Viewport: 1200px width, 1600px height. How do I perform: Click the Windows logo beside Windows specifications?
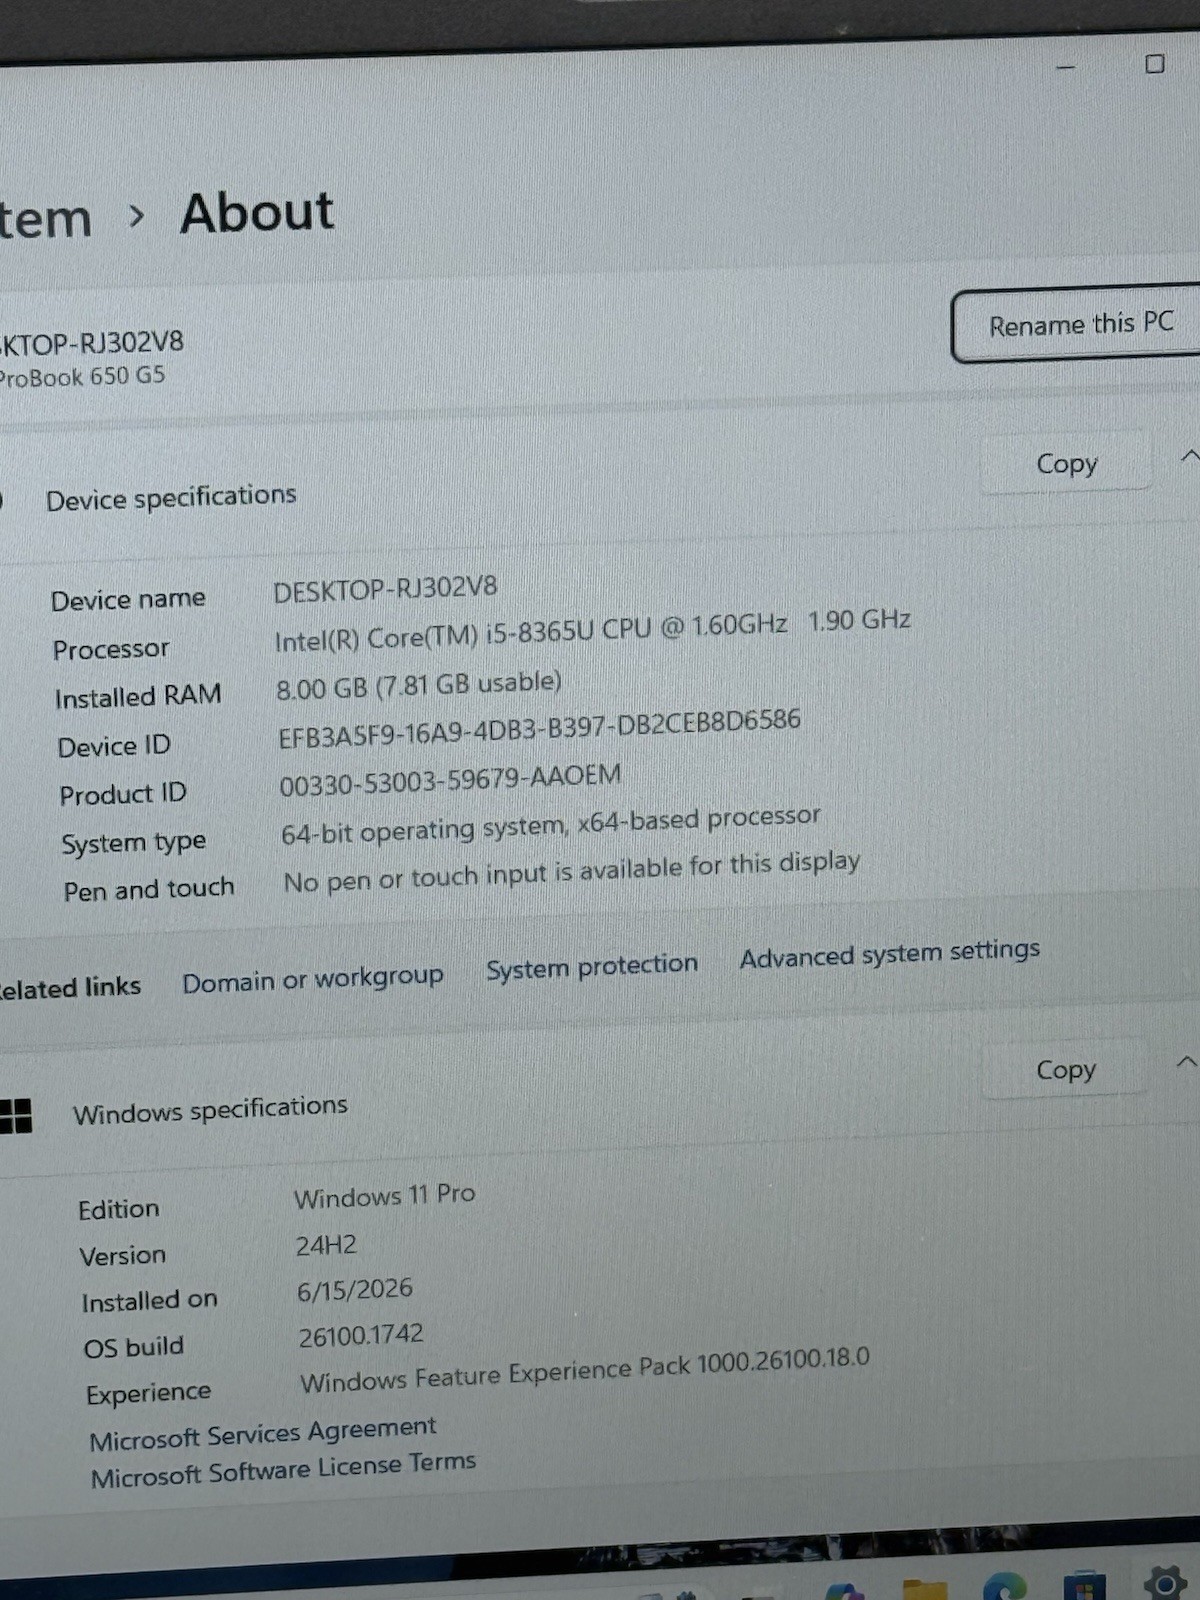point(15,1115)
